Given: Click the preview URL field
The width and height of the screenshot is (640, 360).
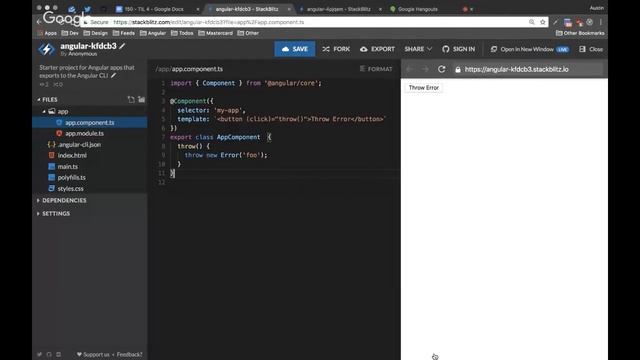Looking at the screenshot, I should (527, 69).
